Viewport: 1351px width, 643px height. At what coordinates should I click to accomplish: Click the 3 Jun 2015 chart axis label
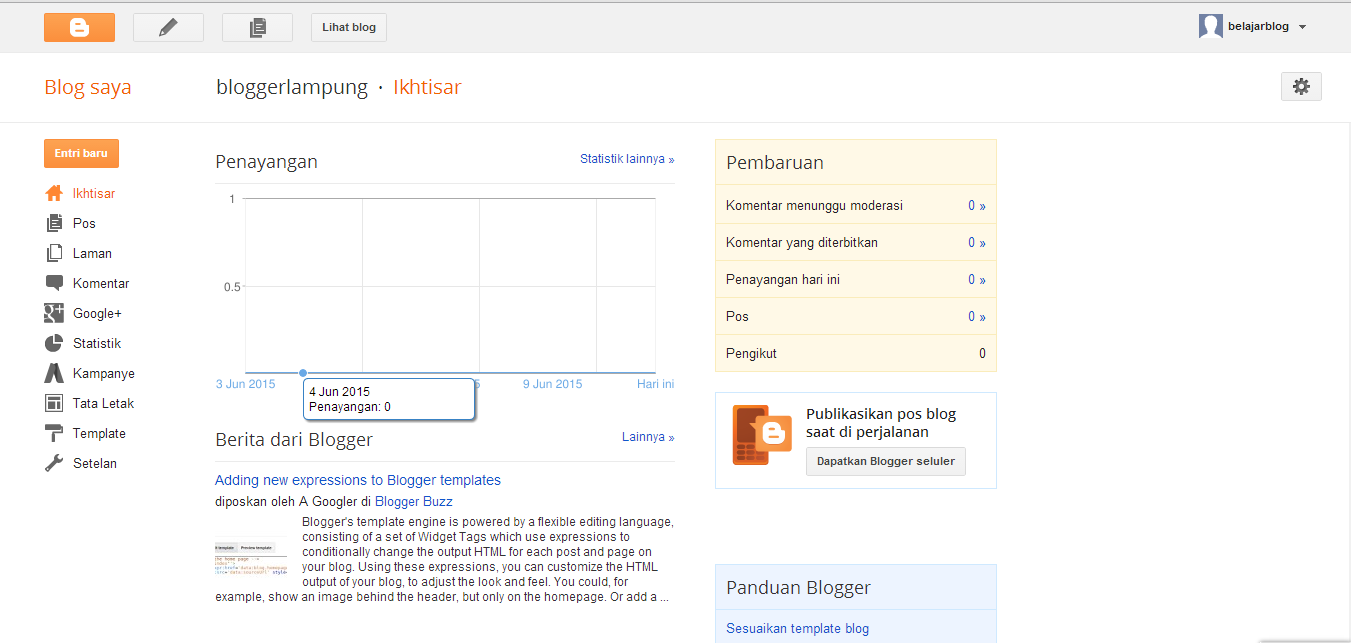(x=246, y=384)
